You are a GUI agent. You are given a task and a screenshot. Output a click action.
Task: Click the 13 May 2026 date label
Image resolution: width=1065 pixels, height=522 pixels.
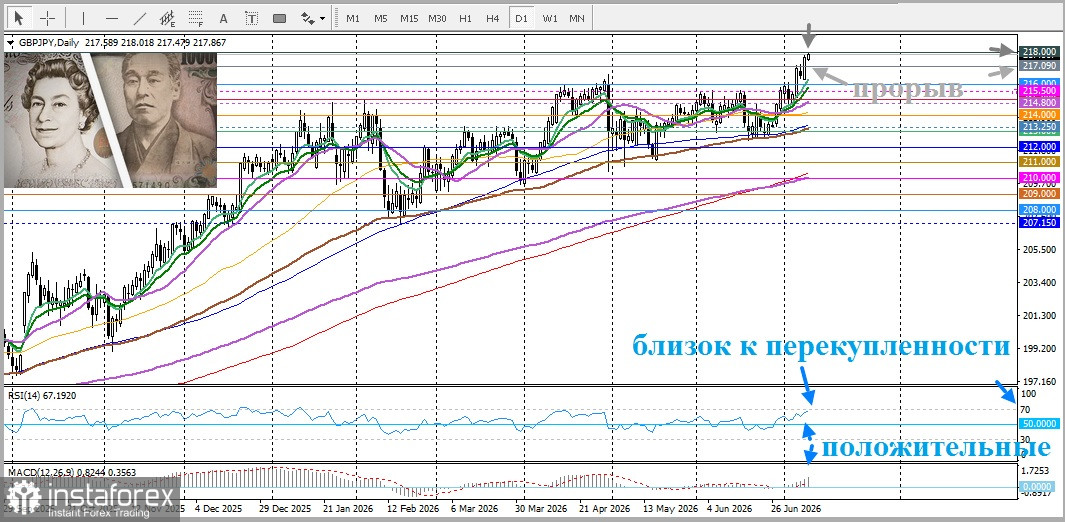669,508
